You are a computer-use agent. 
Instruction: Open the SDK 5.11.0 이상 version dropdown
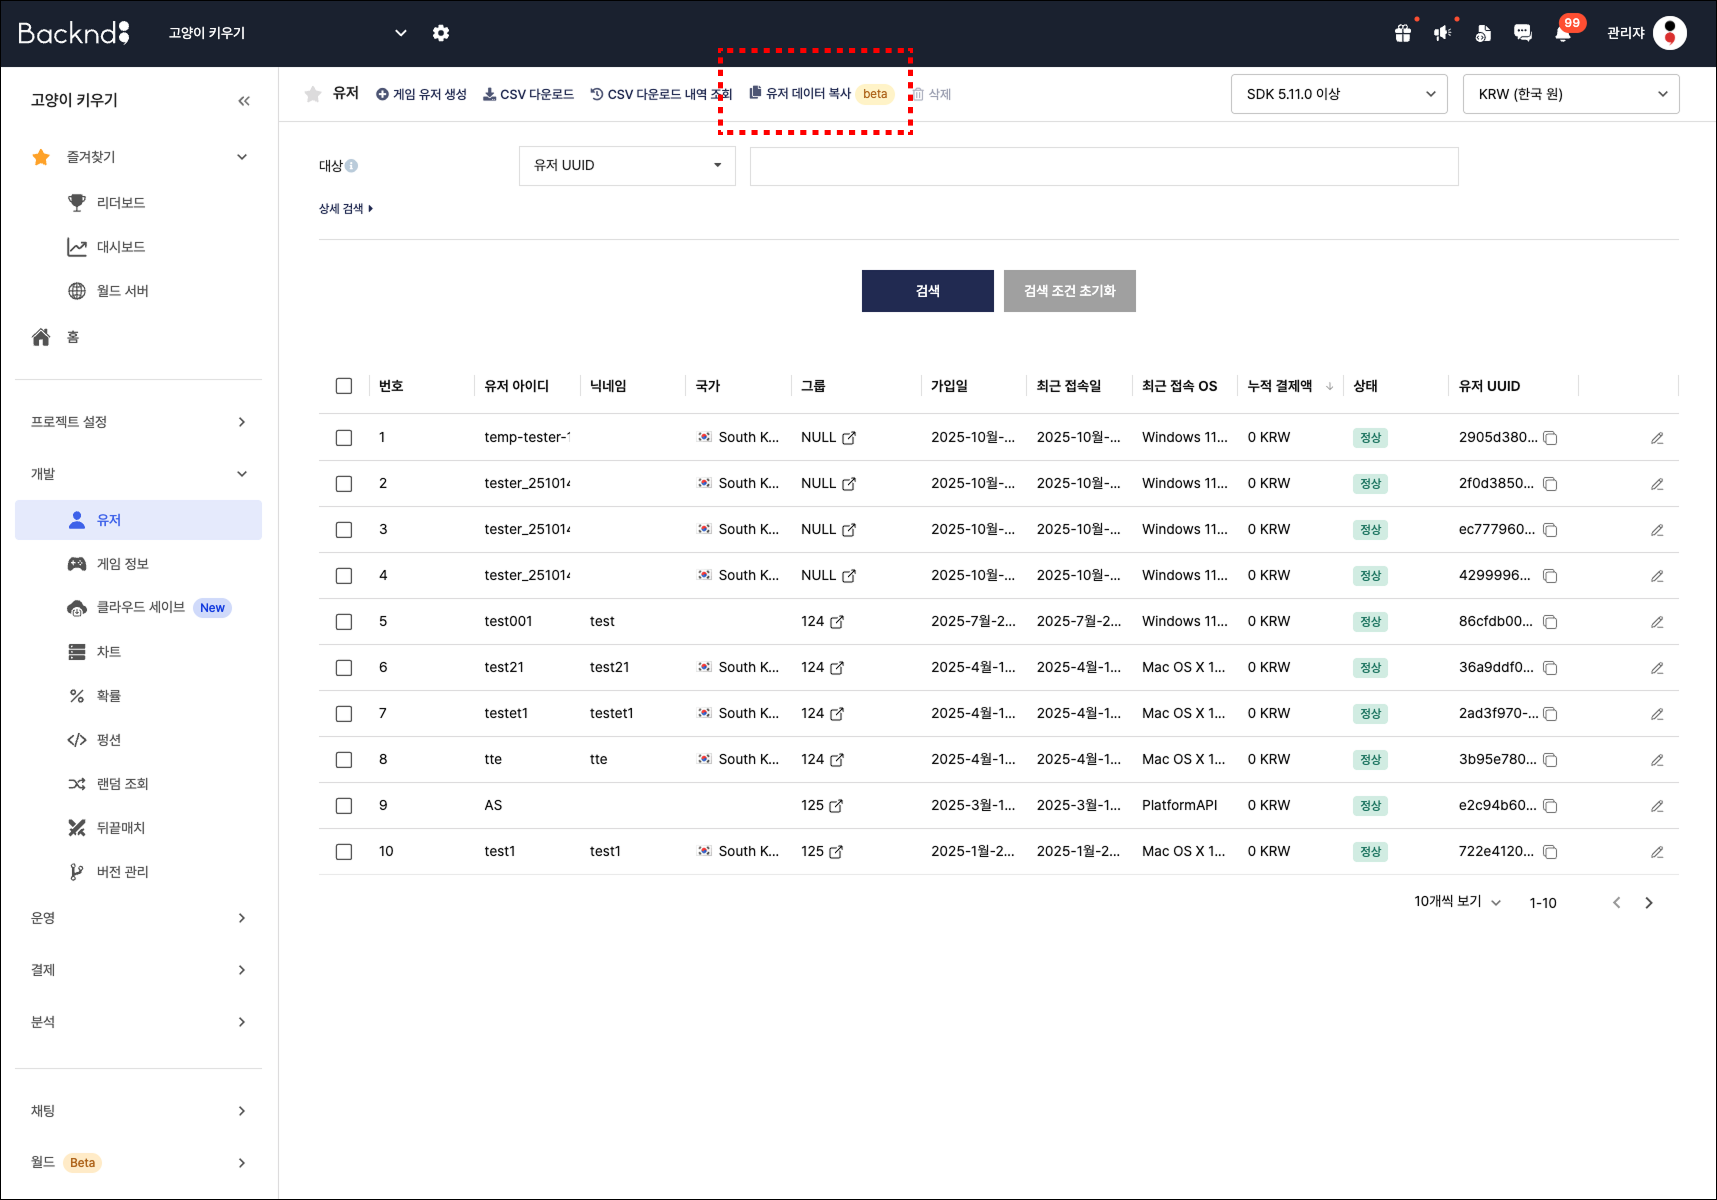click(1338, 94)
